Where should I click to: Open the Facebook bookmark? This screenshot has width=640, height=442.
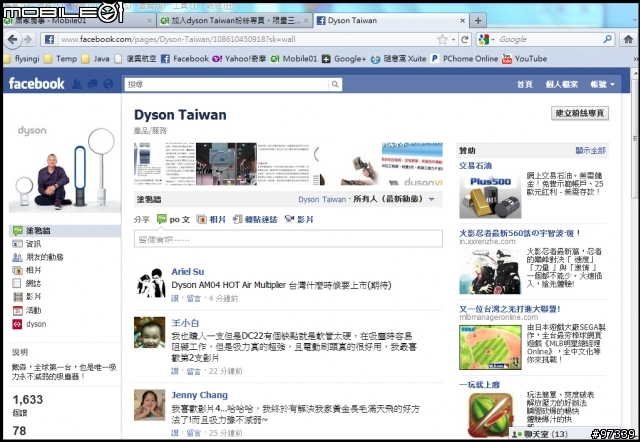coord(185,59)
